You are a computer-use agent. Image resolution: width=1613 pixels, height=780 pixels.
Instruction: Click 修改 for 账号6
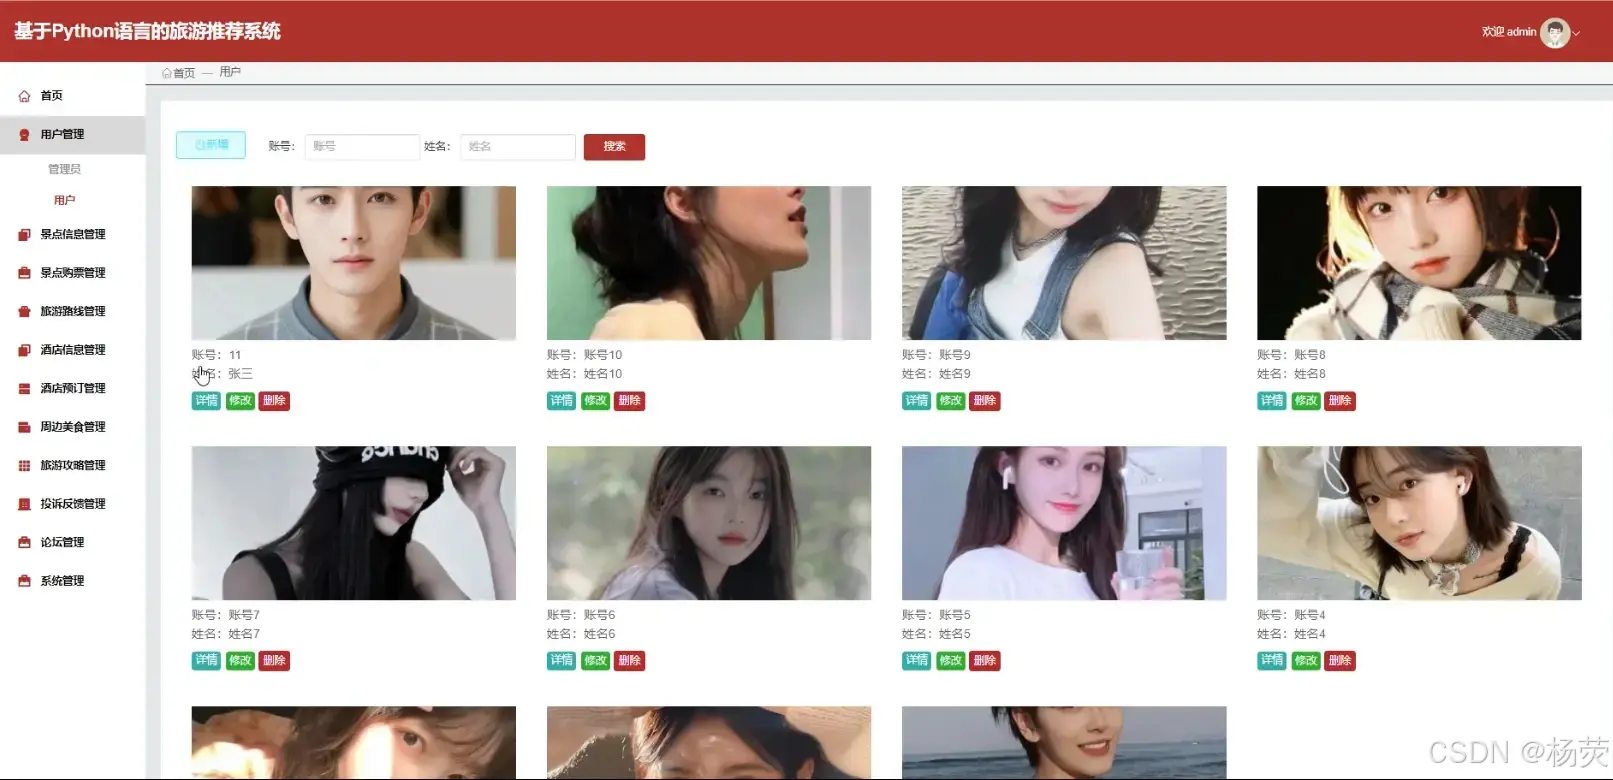click(595, 661)
